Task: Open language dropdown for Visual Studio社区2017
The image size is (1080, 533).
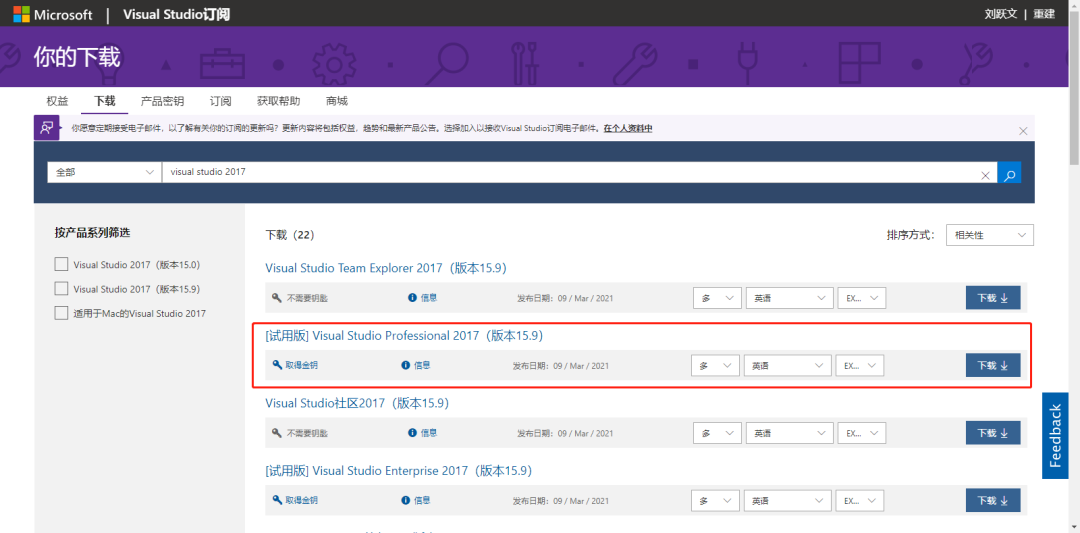Action: 789,433
